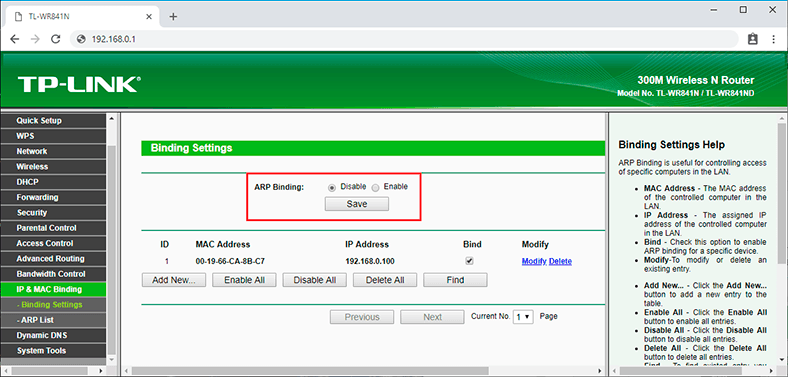Image resolution: width=788 pixels, height=377 pixels.
Task: Open the Chrome three-dot menu
Action: [773, 39]
